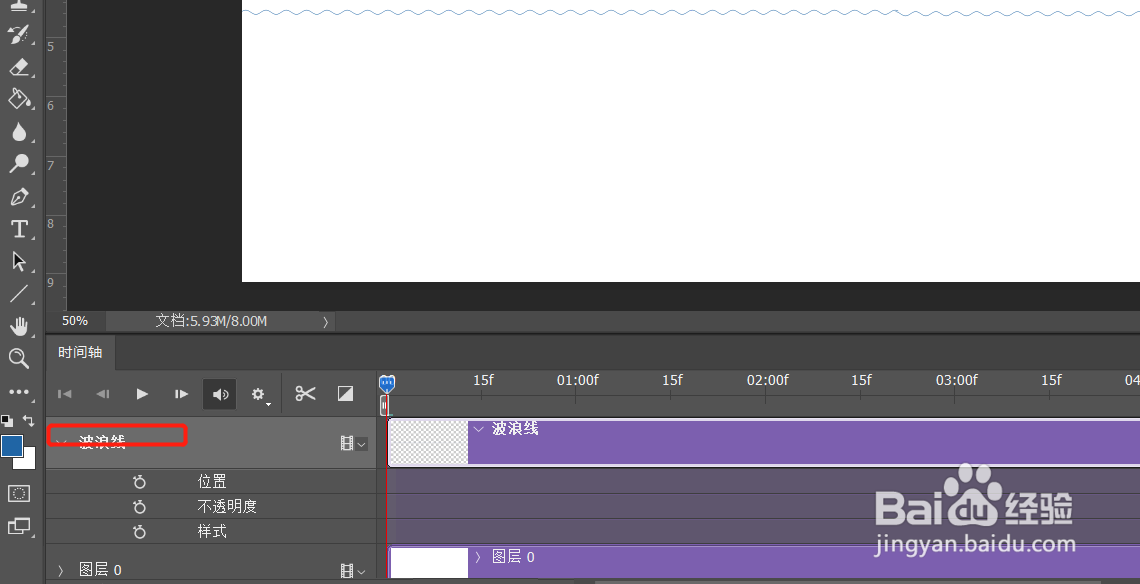Open blue foreground color picker
Viewport: 1140px width, 584px height.
click(11, 445)
